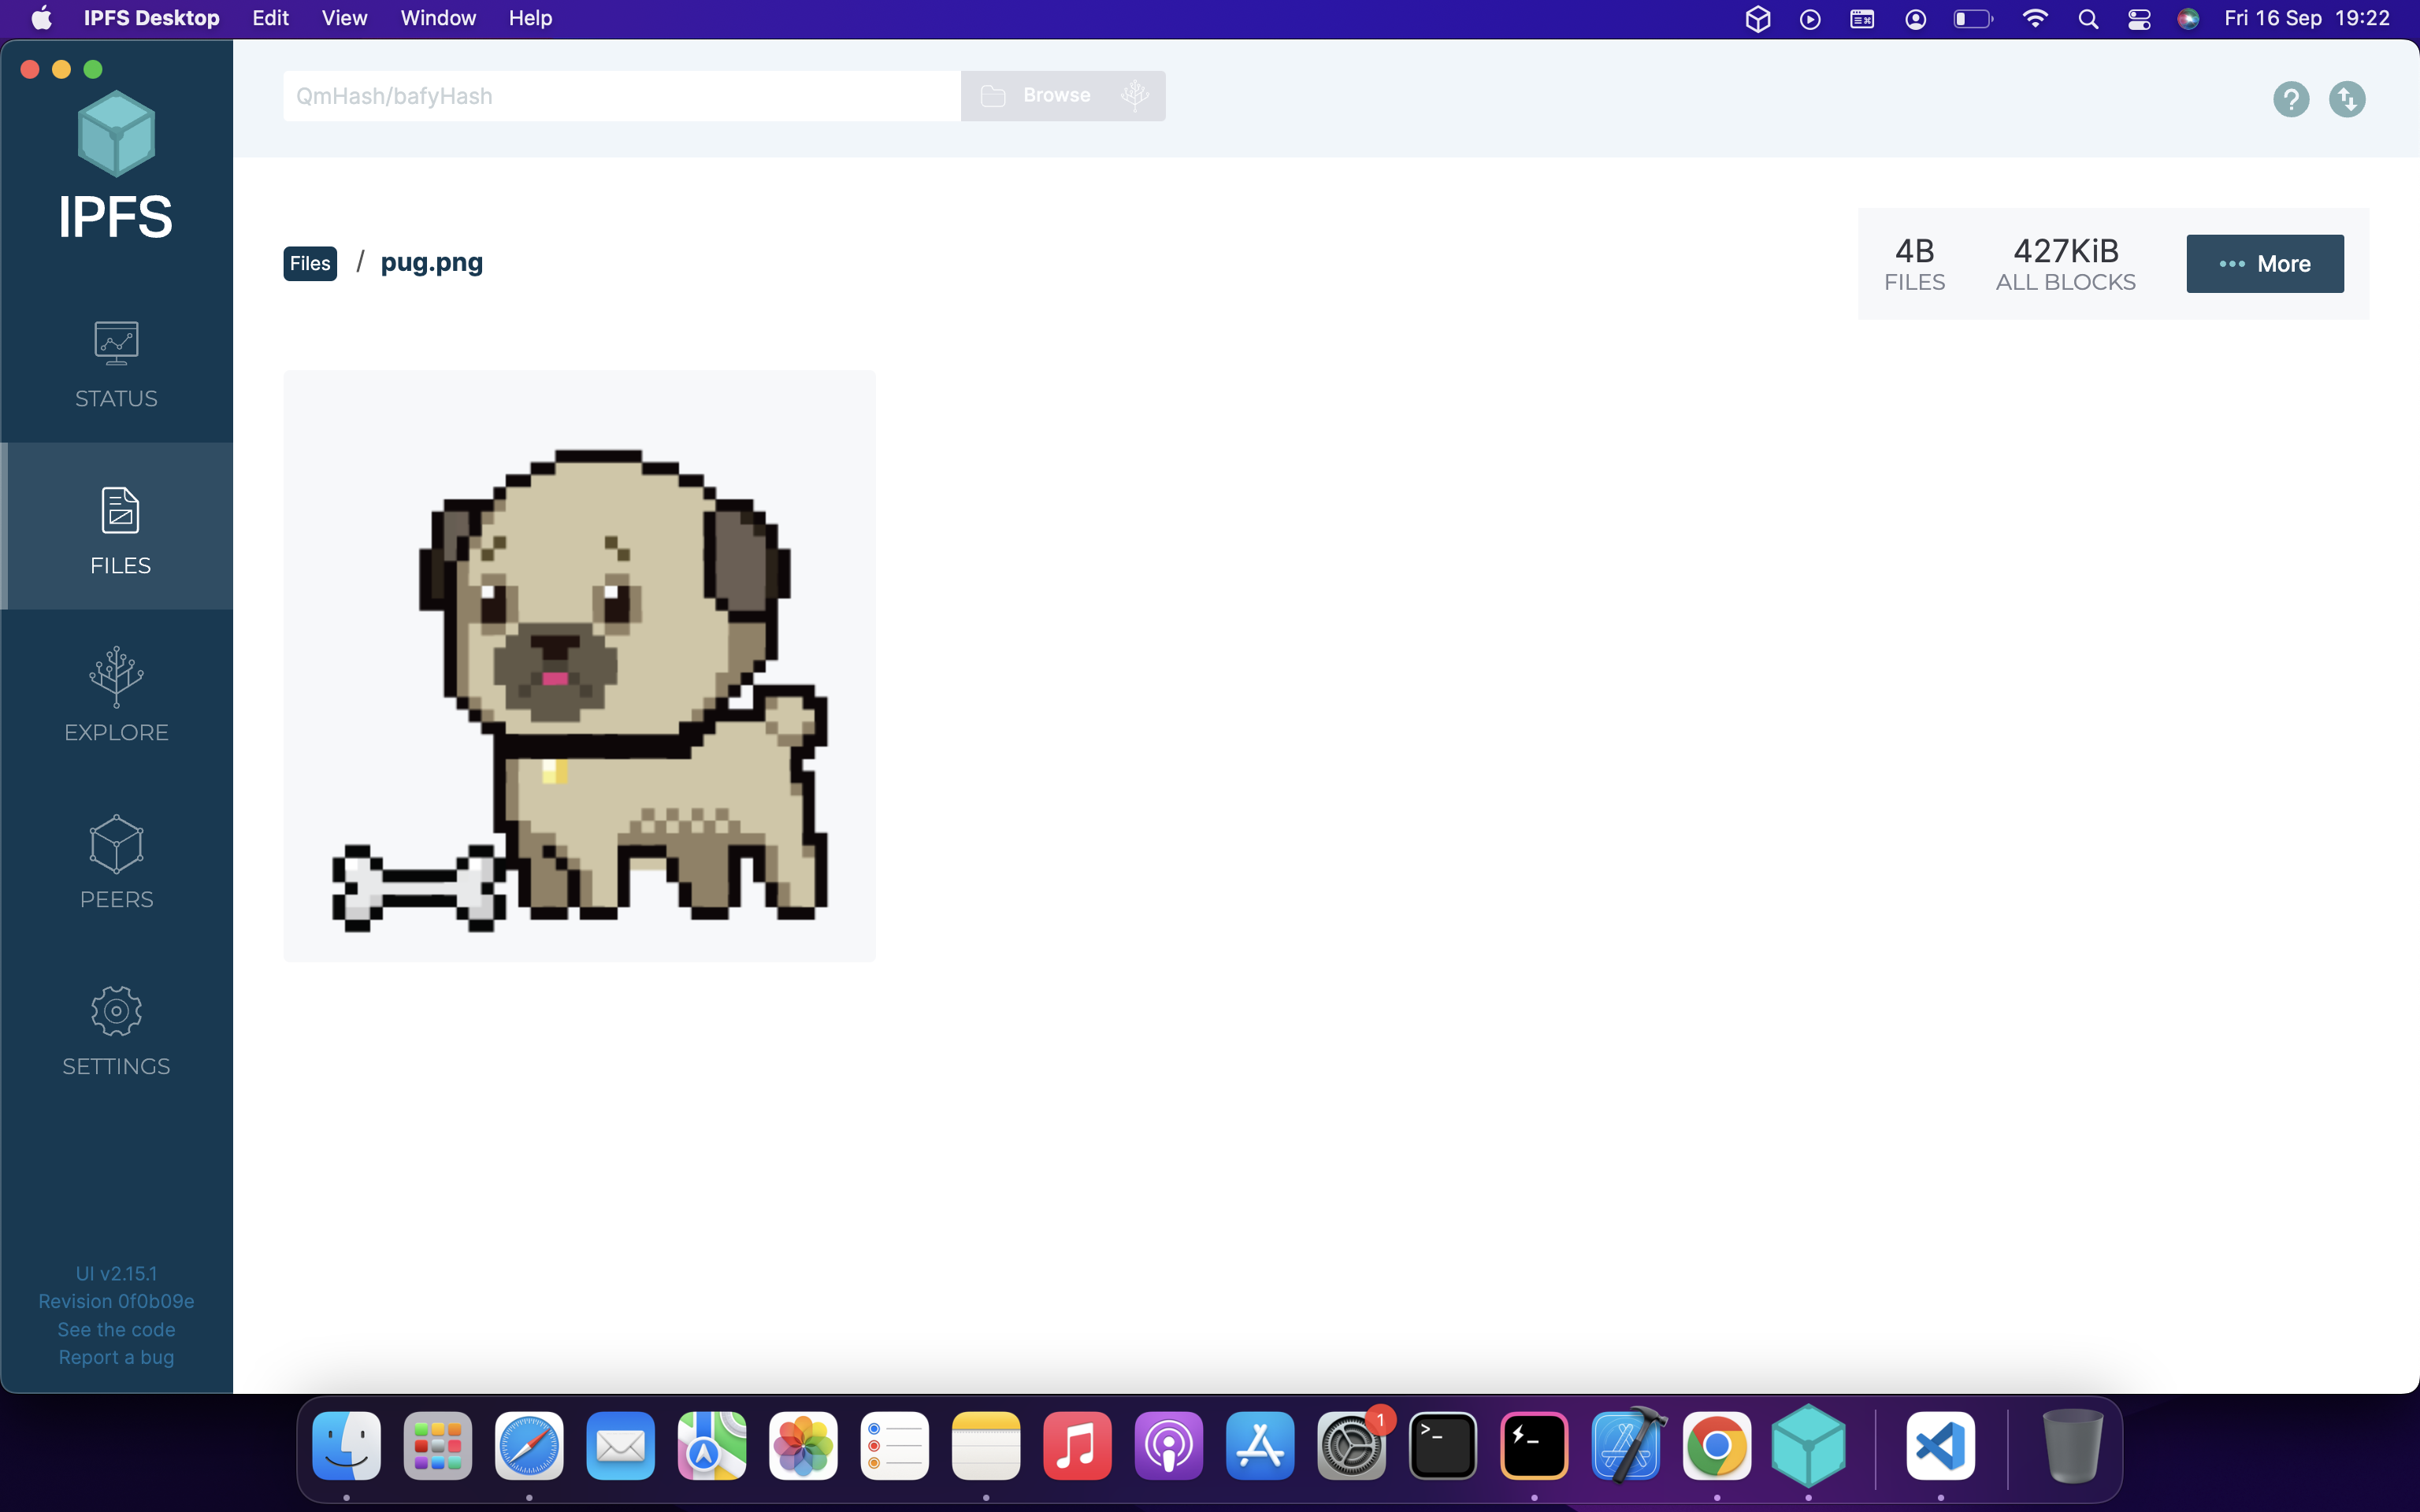Open Notes from the dock
This screenshot has height=1512, width=2420.
coord(986,1446)
